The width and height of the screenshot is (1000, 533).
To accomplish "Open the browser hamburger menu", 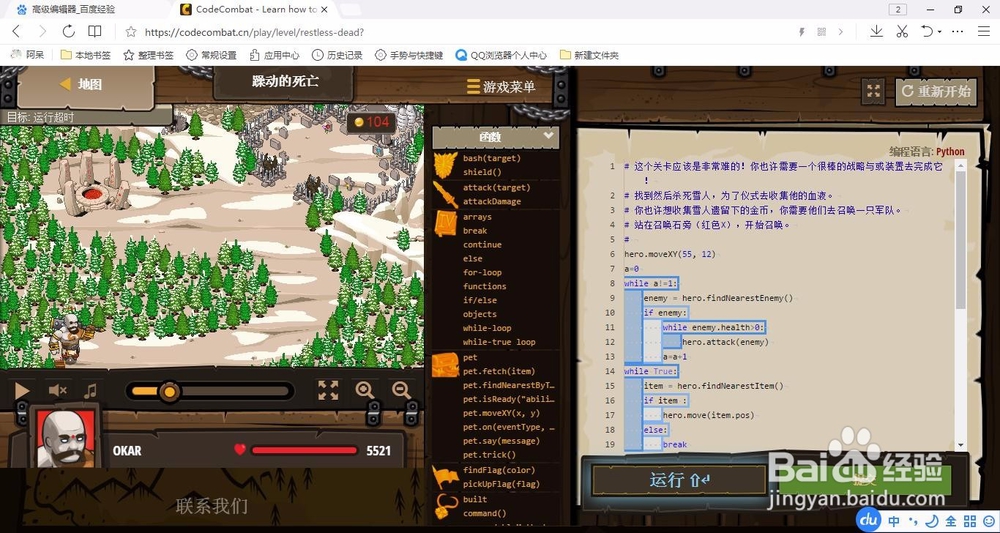I will pyautogui.click(x=983, y=31).
